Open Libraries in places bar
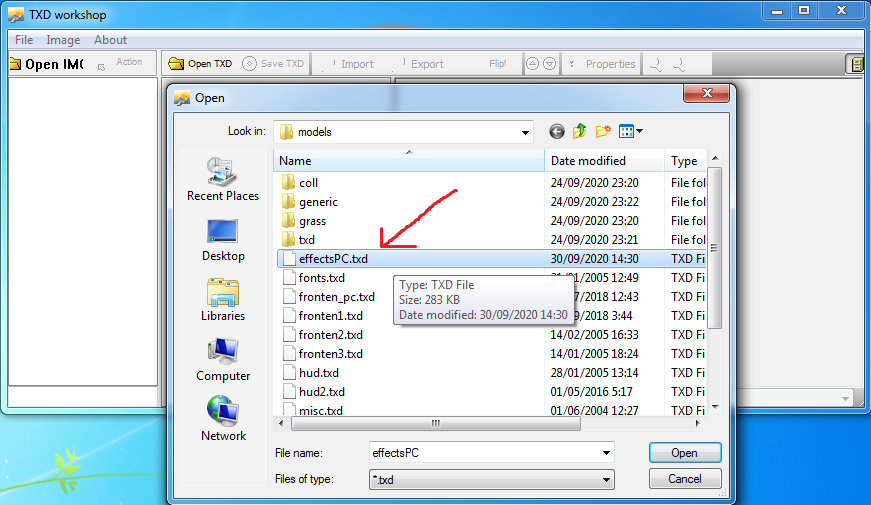 [x=223, y=300]
